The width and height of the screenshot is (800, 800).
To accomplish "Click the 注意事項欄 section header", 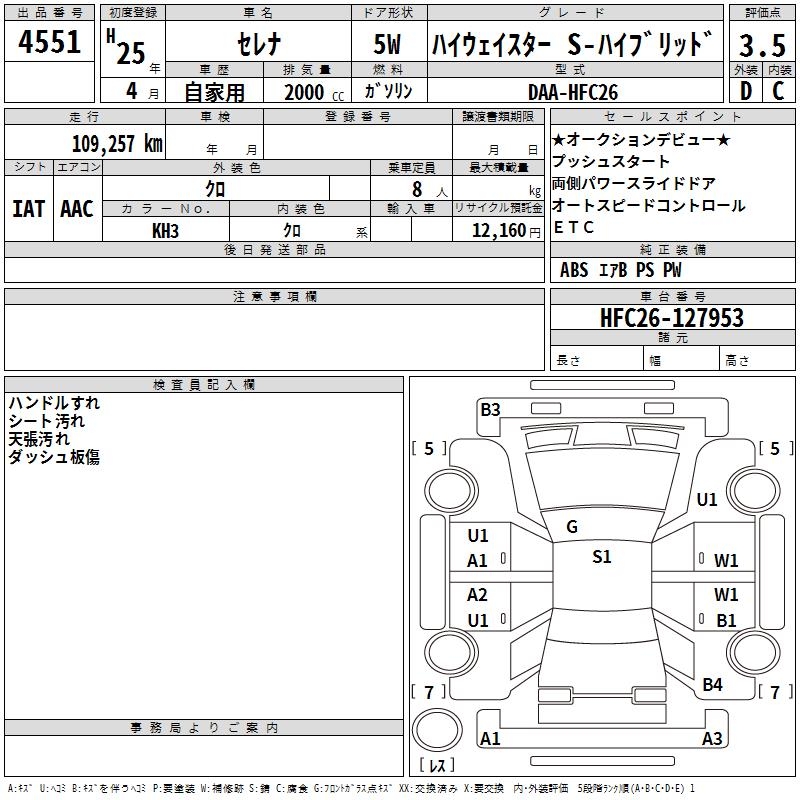I will [274, 296].
